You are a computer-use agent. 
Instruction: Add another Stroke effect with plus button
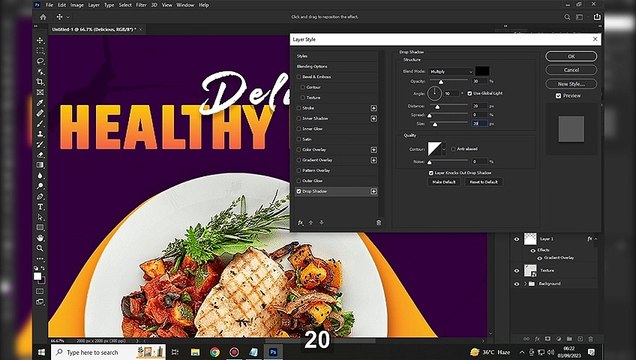tap(374, 108)
